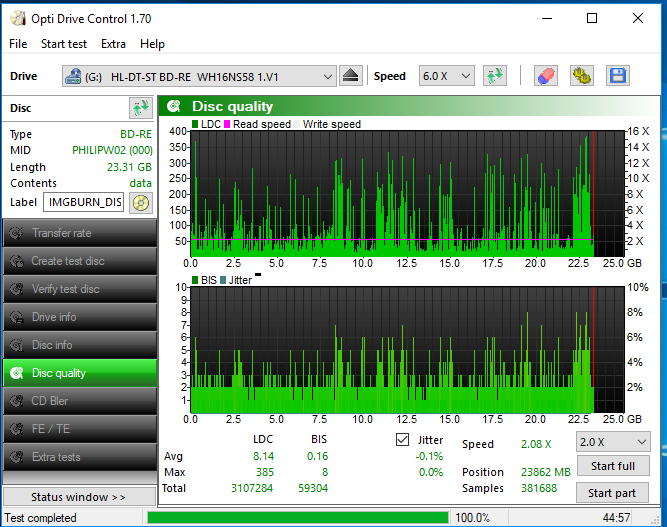This screenshot has height=527, width=667.
Task: Refresh disc info in the Disc panel
Action: coord(141,108)
